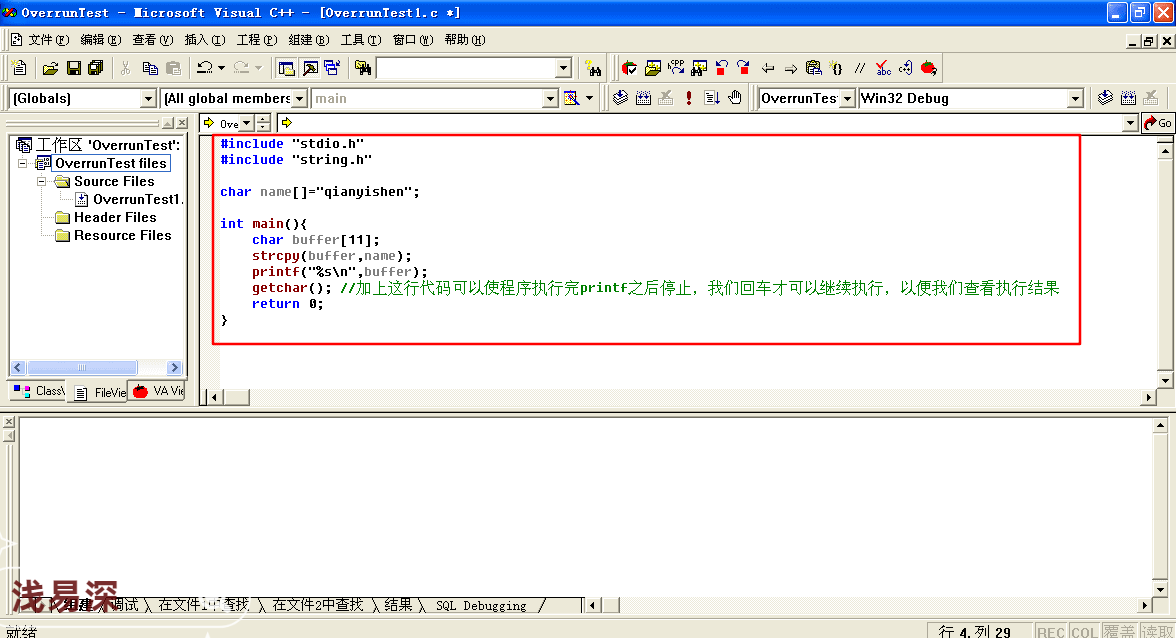Click the Compile icon in build toolbar
The height and width of the screenshot is (638, 1176).
[620, 98]
